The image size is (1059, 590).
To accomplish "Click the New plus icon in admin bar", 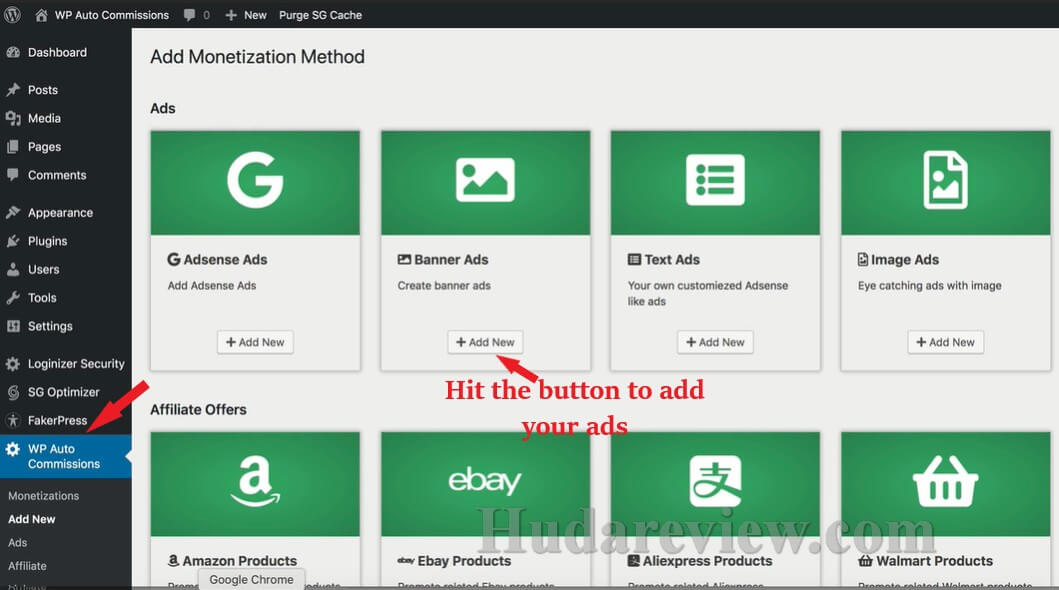I will 231,15.
